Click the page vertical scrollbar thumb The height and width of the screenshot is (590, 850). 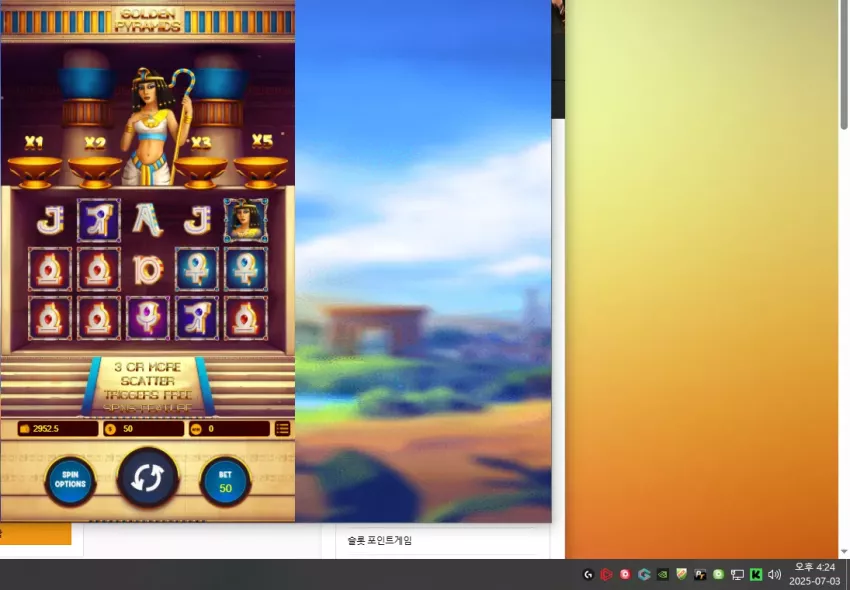coord(843,65)
